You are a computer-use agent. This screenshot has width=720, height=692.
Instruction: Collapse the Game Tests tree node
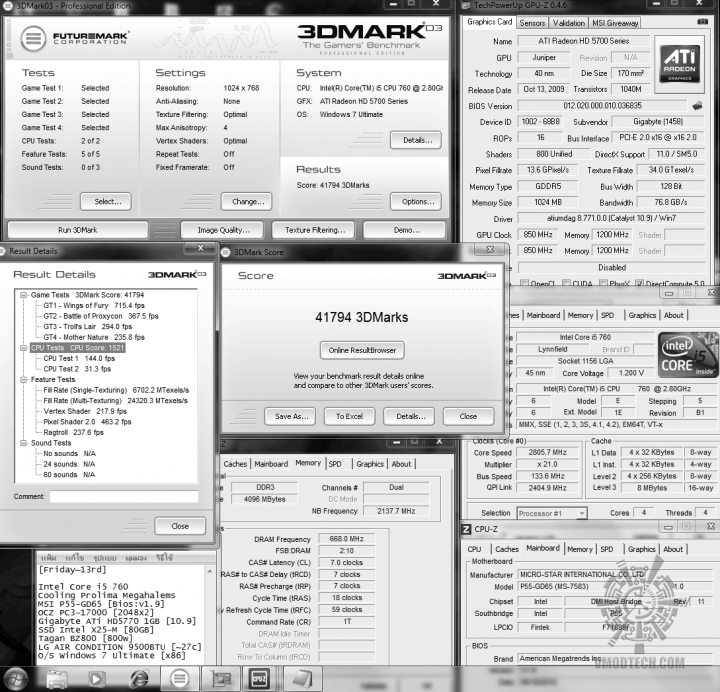click(23, 295)
